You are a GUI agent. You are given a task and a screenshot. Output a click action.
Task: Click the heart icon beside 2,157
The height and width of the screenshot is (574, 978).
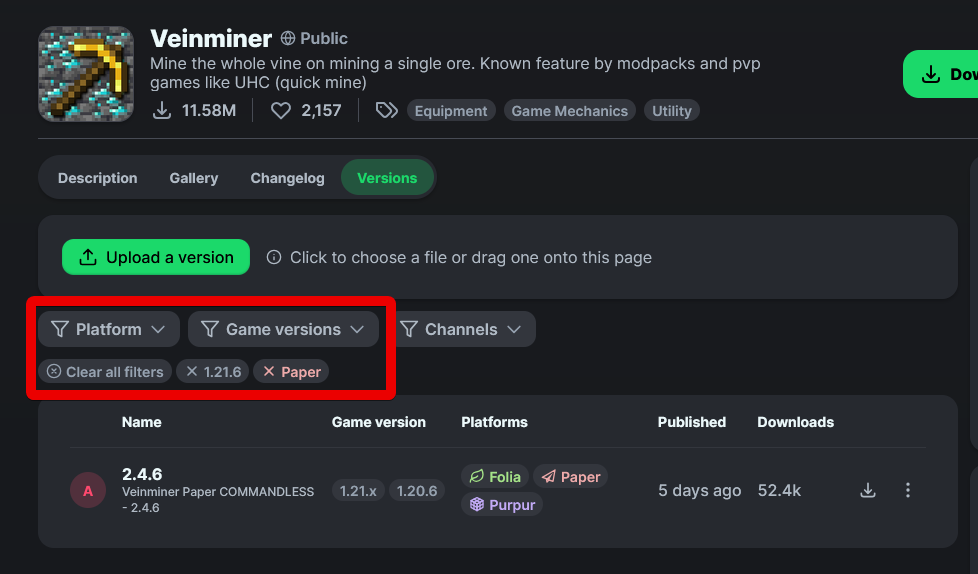point(281,110)
